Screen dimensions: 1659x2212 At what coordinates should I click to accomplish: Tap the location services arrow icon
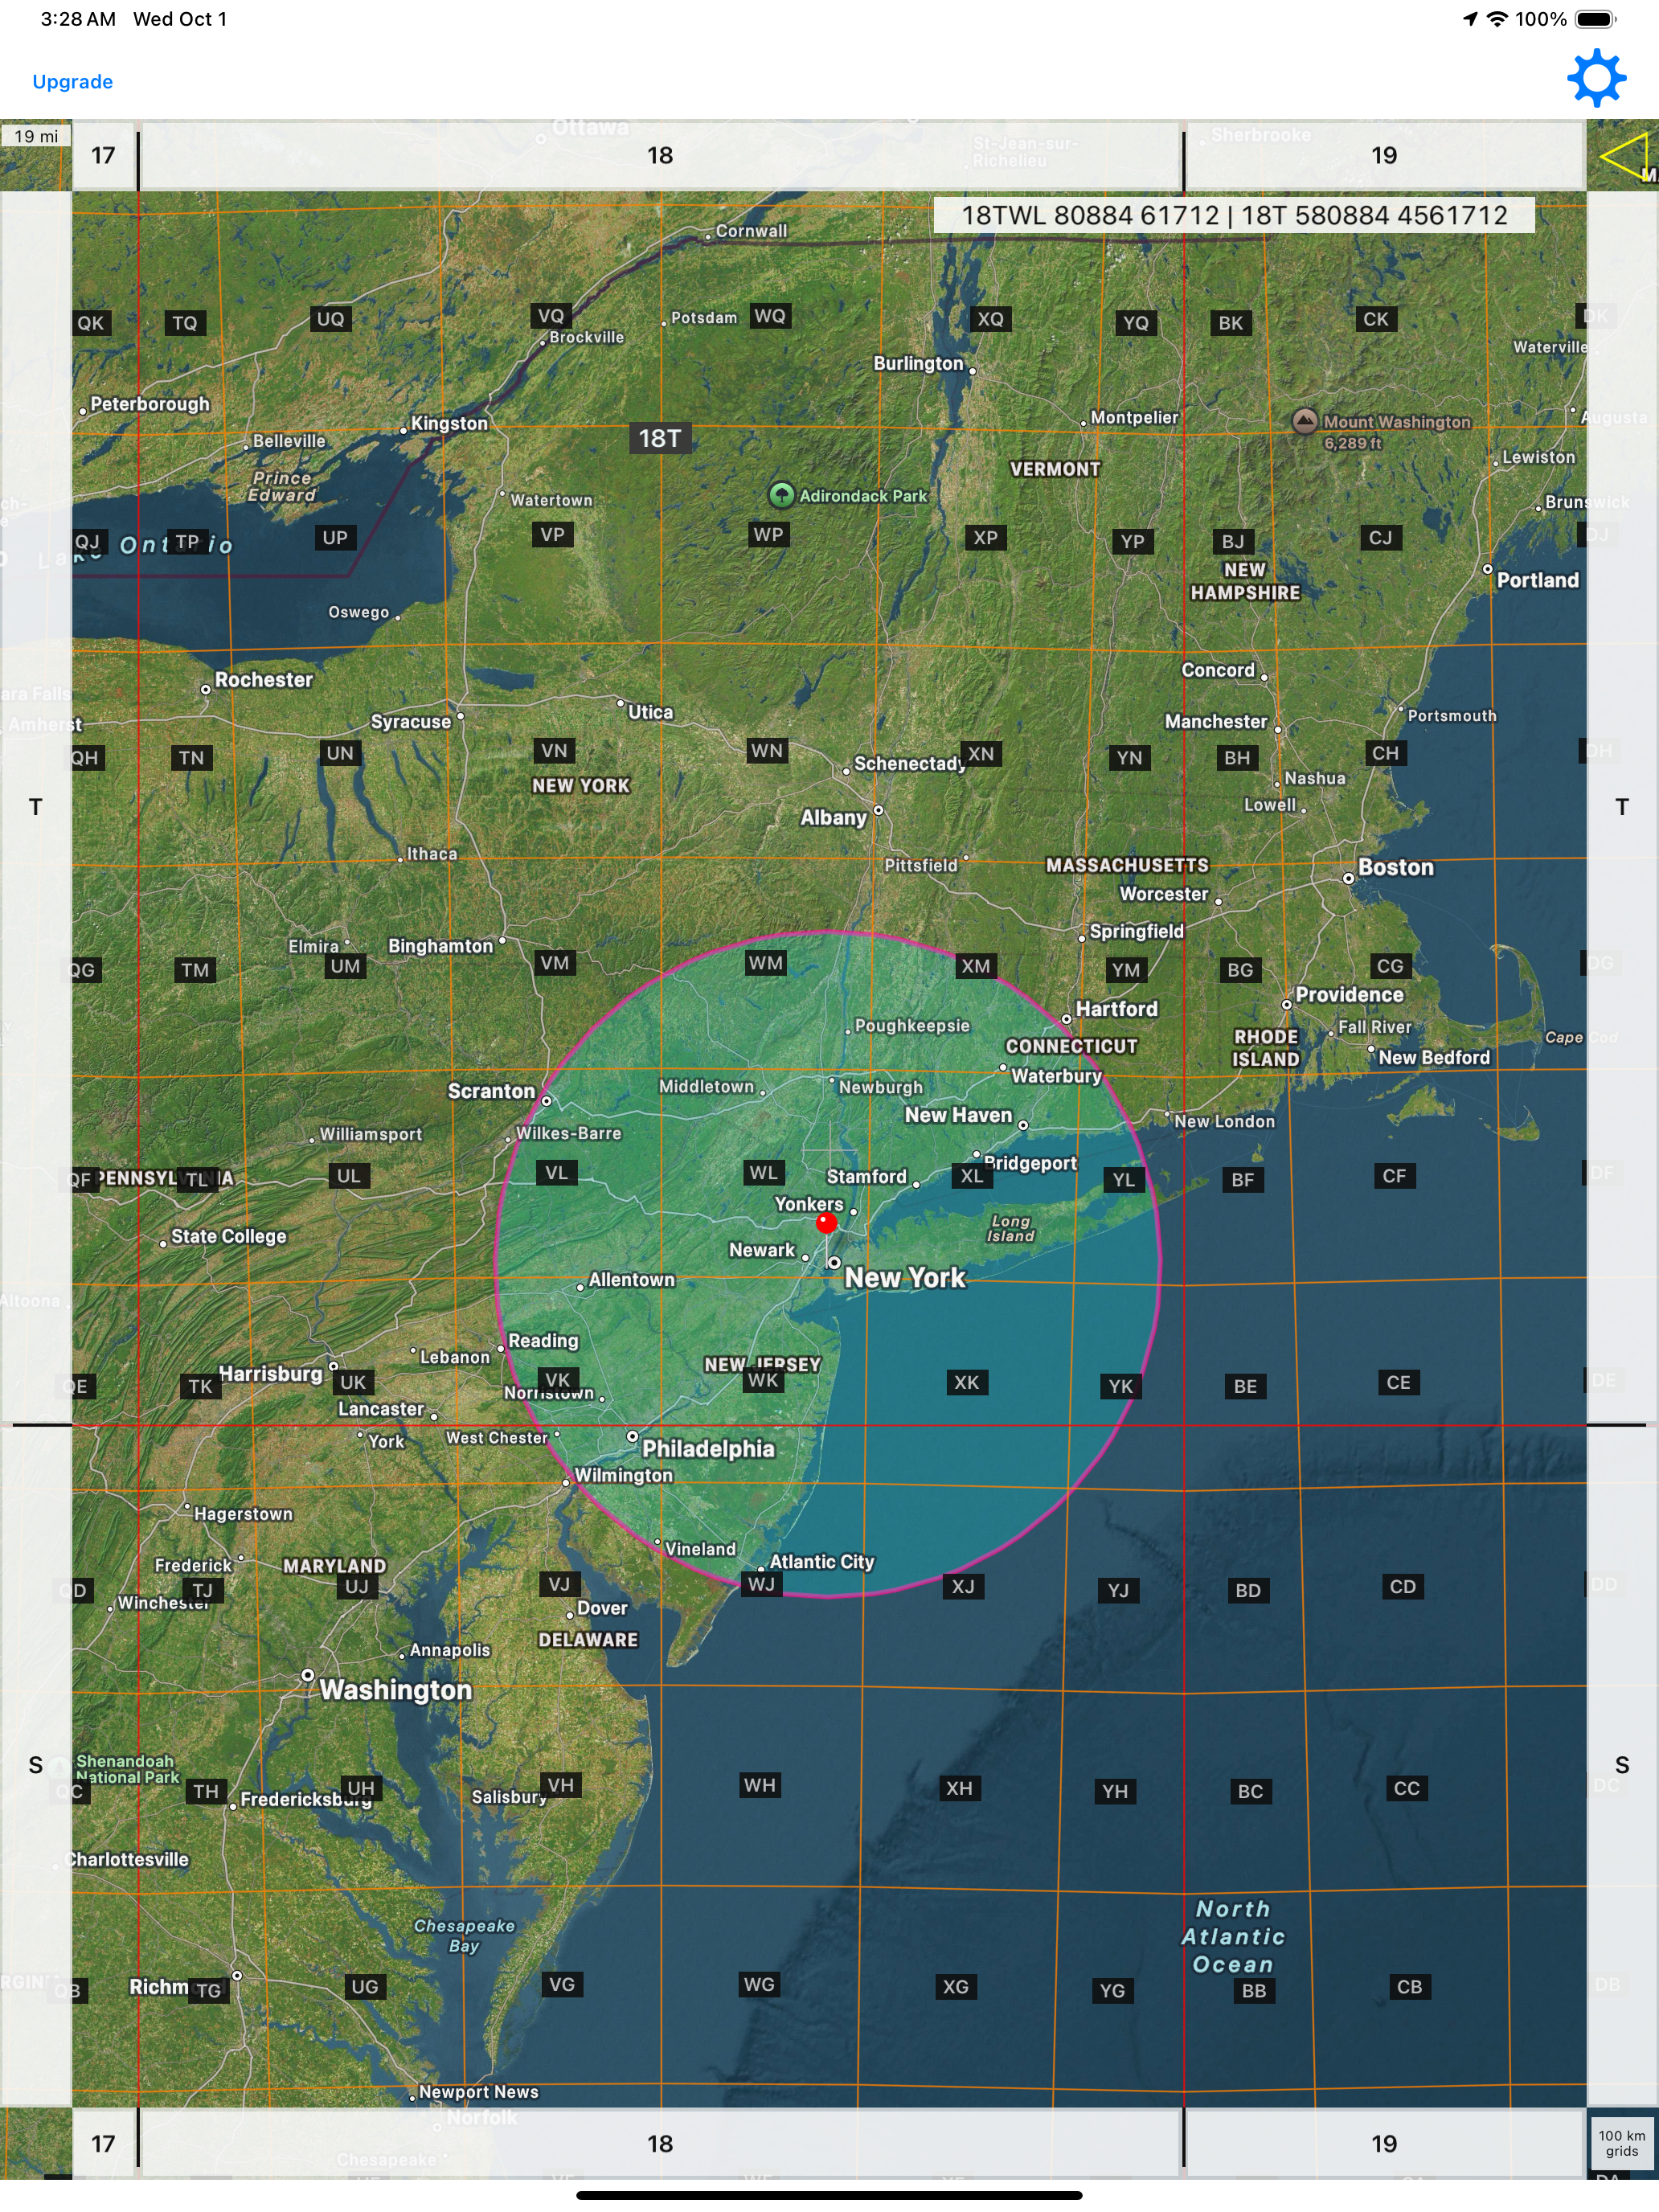coord(1469,19)
